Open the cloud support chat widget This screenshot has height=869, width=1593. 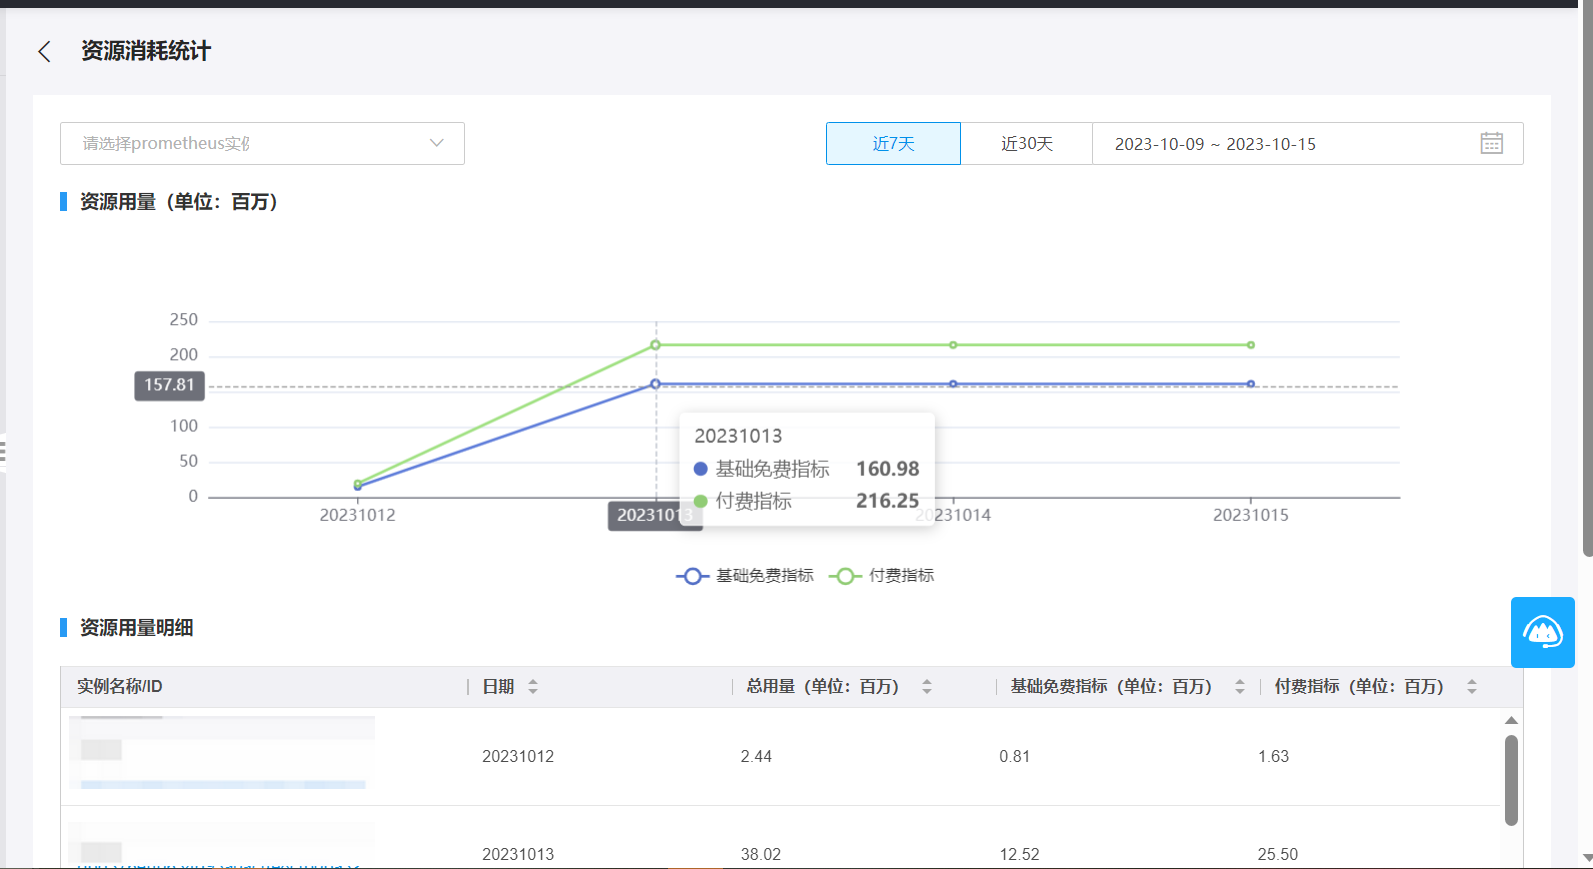pyautogui.click(x=1542, y=632)
